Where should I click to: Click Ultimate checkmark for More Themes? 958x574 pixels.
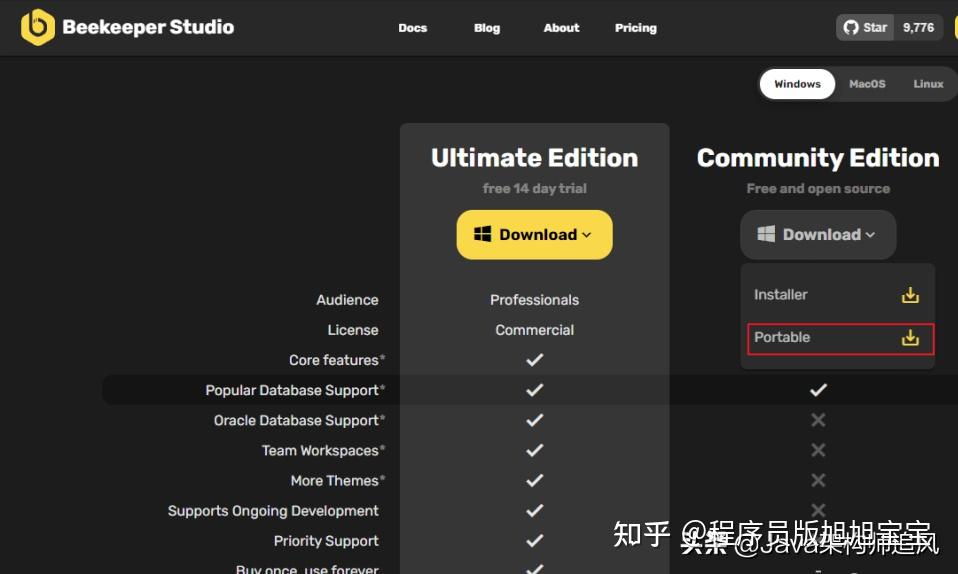coord(535,480)
